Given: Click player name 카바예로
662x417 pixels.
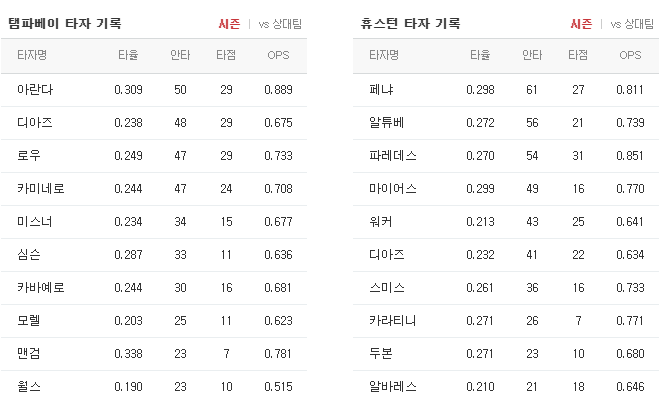Looking at the screenshot, I should pos(41,287).
